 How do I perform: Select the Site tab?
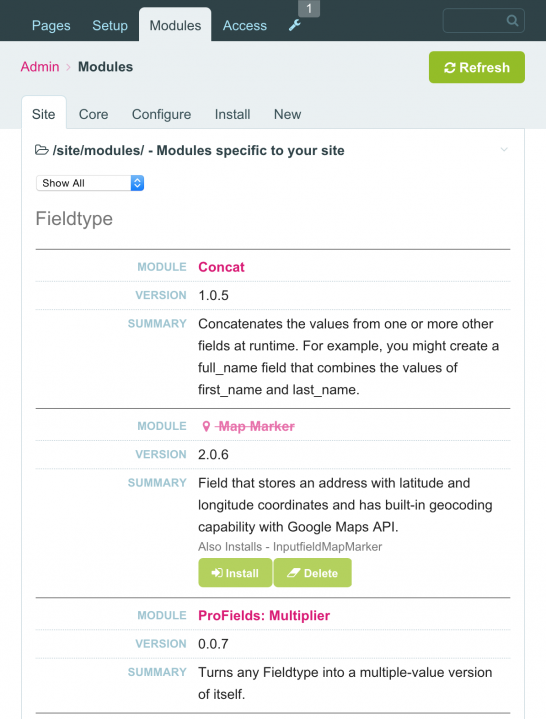(44, 114)
